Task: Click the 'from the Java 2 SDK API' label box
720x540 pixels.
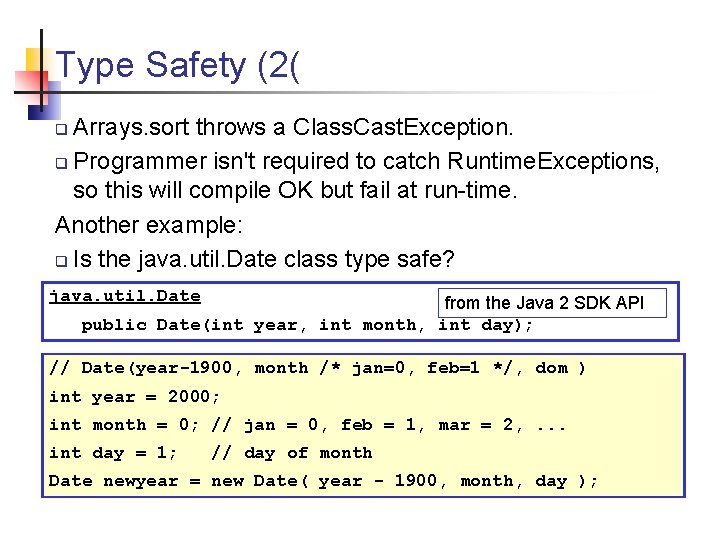Action: click(552, 303)
